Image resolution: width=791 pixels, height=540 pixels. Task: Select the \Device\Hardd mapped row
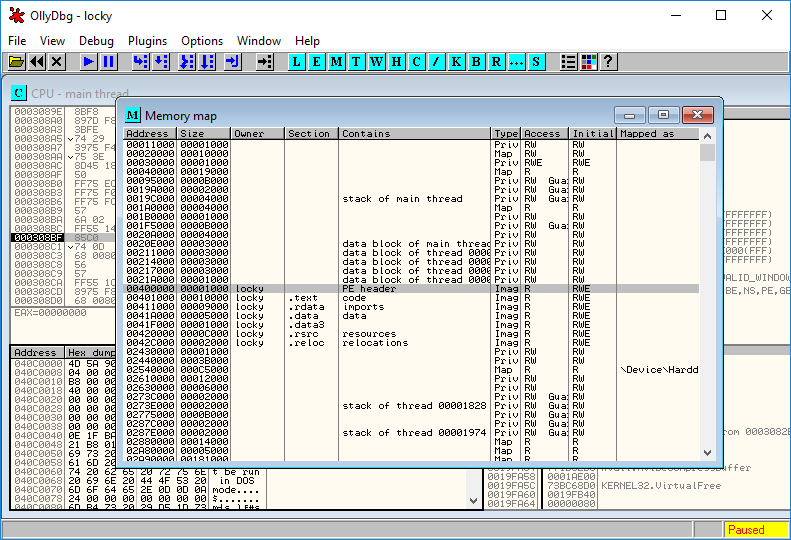(411, 370)
